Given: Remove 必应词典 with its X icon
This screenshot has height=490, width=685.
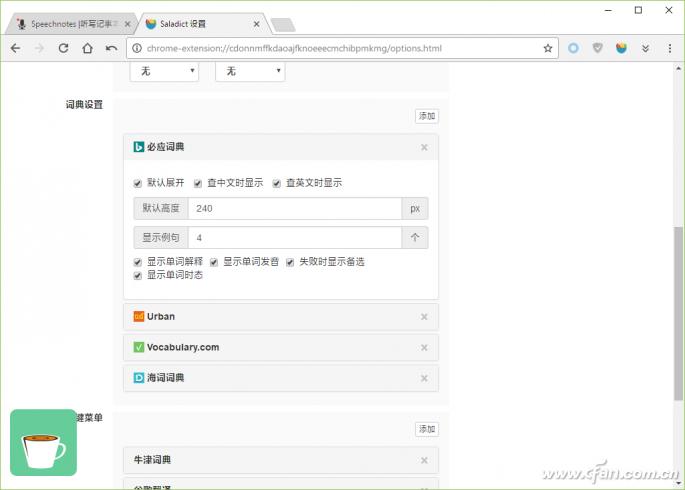Looking at the screenshot, I should pos(424,147).
